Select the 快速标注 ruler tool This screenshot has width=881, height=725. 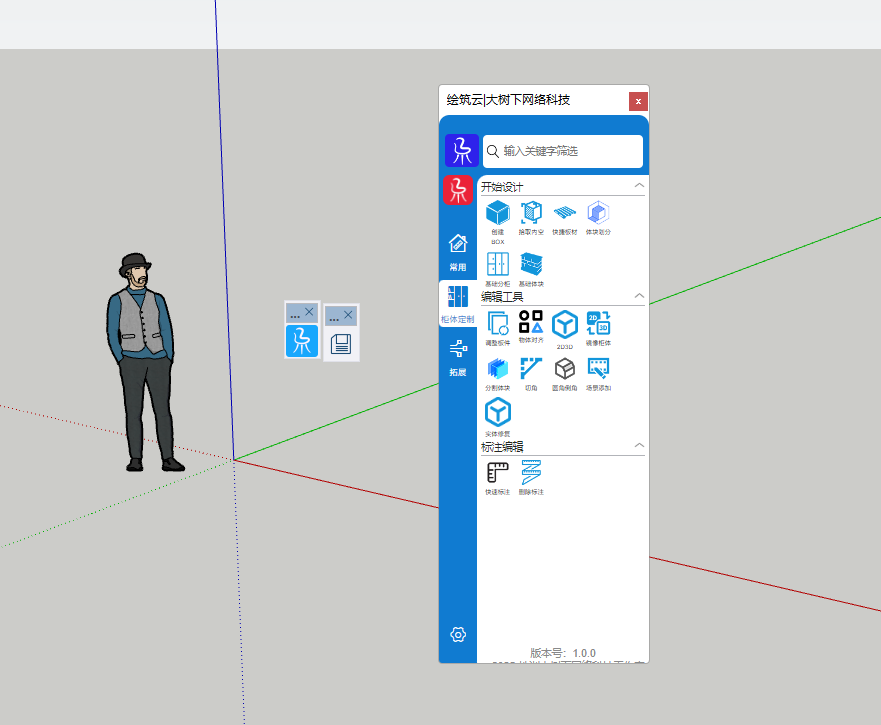pyautogui.click(x=497, y=472)
